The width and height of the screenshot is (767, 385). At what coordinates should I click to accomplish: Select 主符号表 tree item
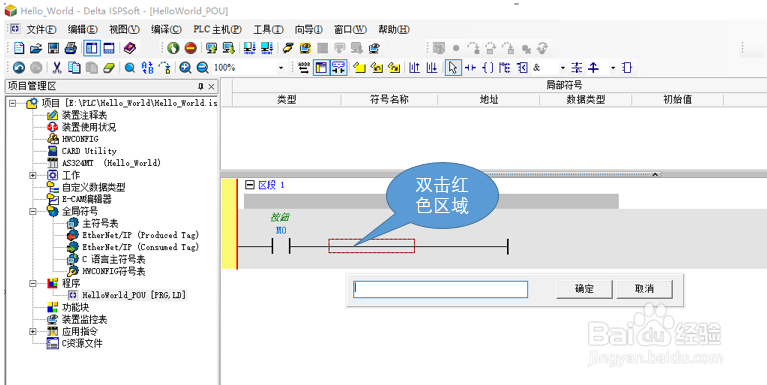(100, 223)
